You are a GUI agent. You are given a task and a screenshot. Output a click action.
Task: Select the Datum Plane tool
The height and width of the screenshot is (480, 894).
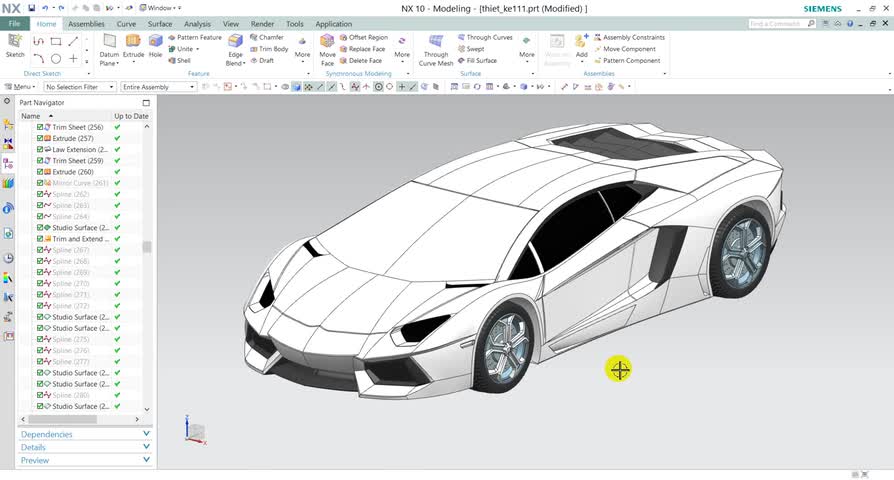[x=109, y=50]
